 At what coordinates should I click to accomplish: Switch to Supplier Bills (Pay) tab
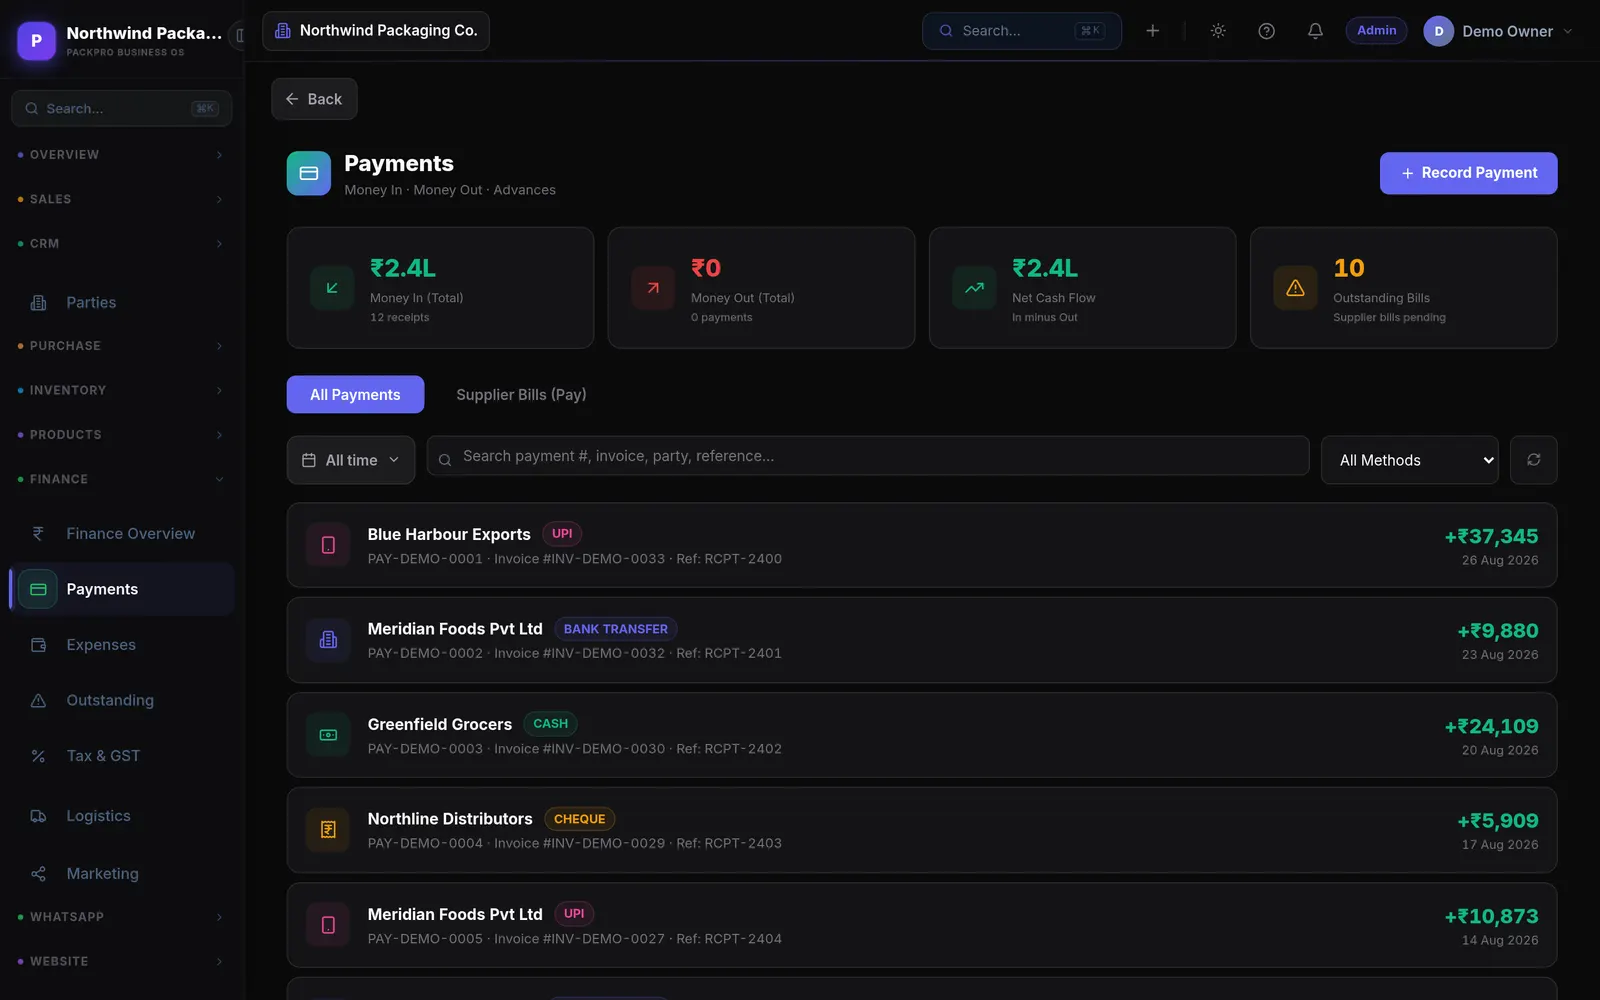tap(521, 395)
